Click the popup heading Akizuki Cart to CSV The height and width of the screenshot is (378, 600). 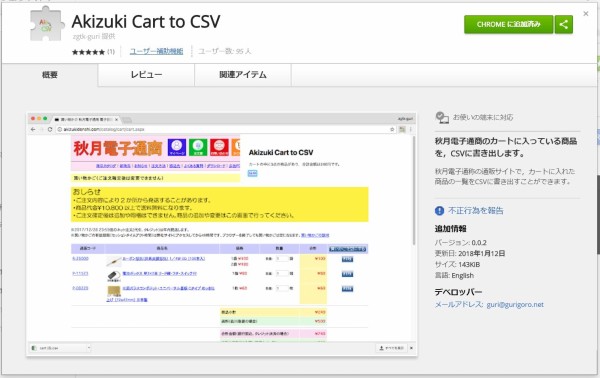281,152
